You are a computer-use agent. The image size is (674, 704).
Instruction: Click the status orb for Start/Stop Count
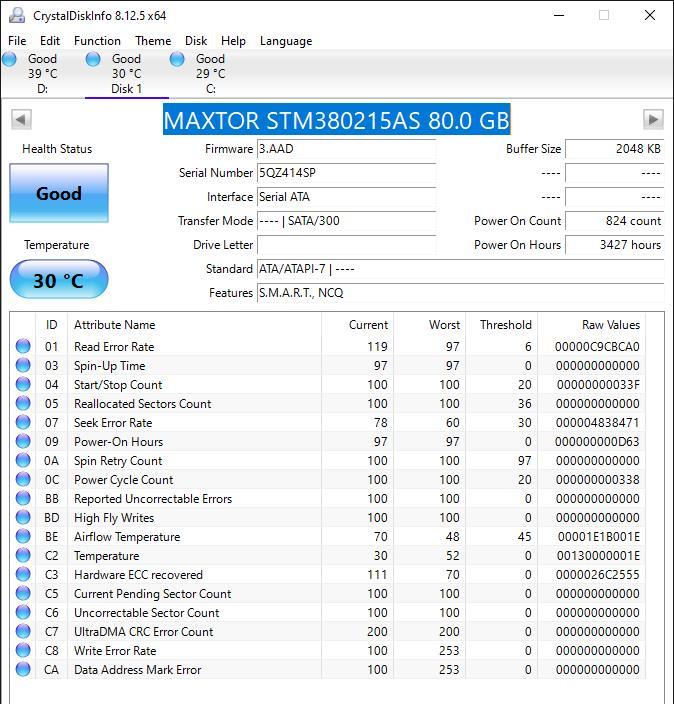coord(23,384)
